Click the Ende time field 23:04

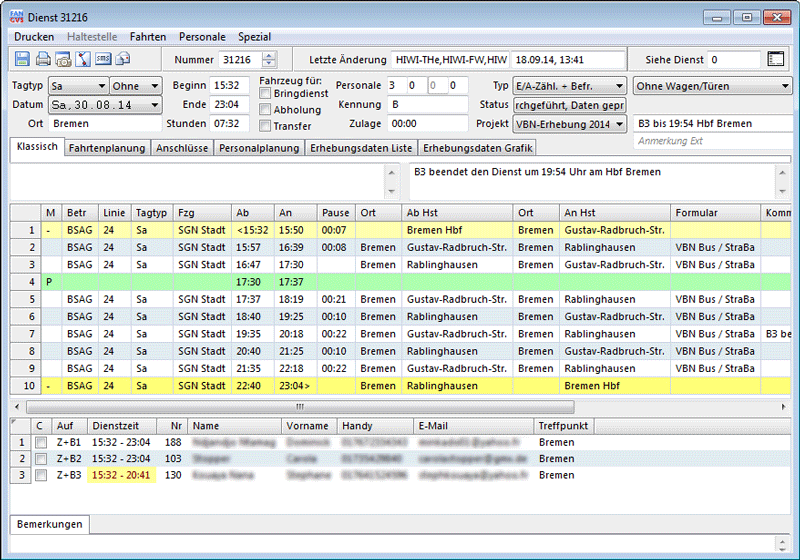click(229, 105)
